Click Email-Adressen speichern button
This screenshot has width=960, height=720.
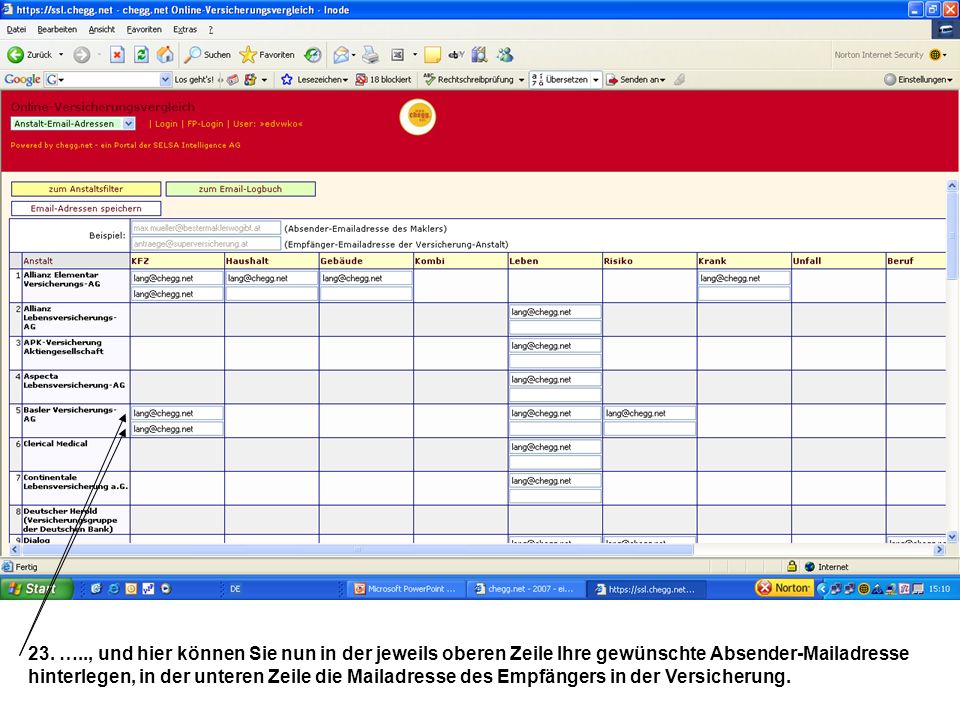86,209
